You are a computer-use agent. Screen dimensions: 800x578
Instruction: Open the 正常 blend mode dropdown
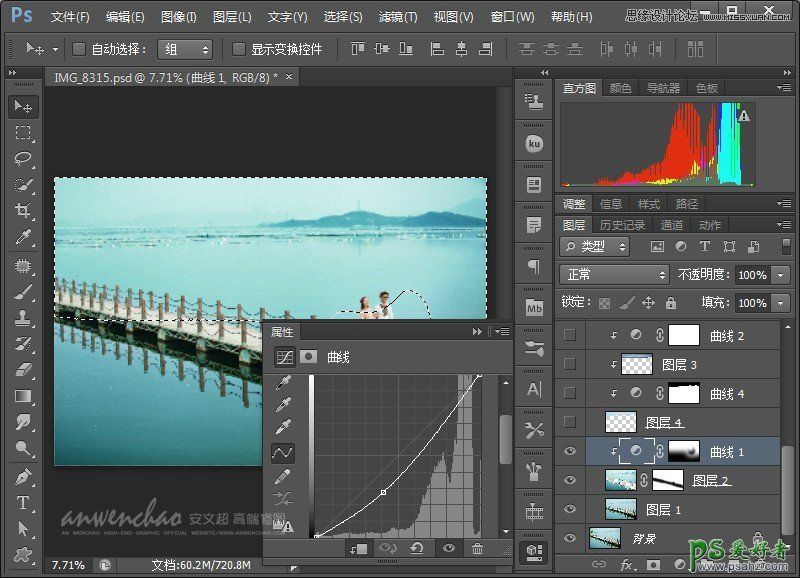614,274
